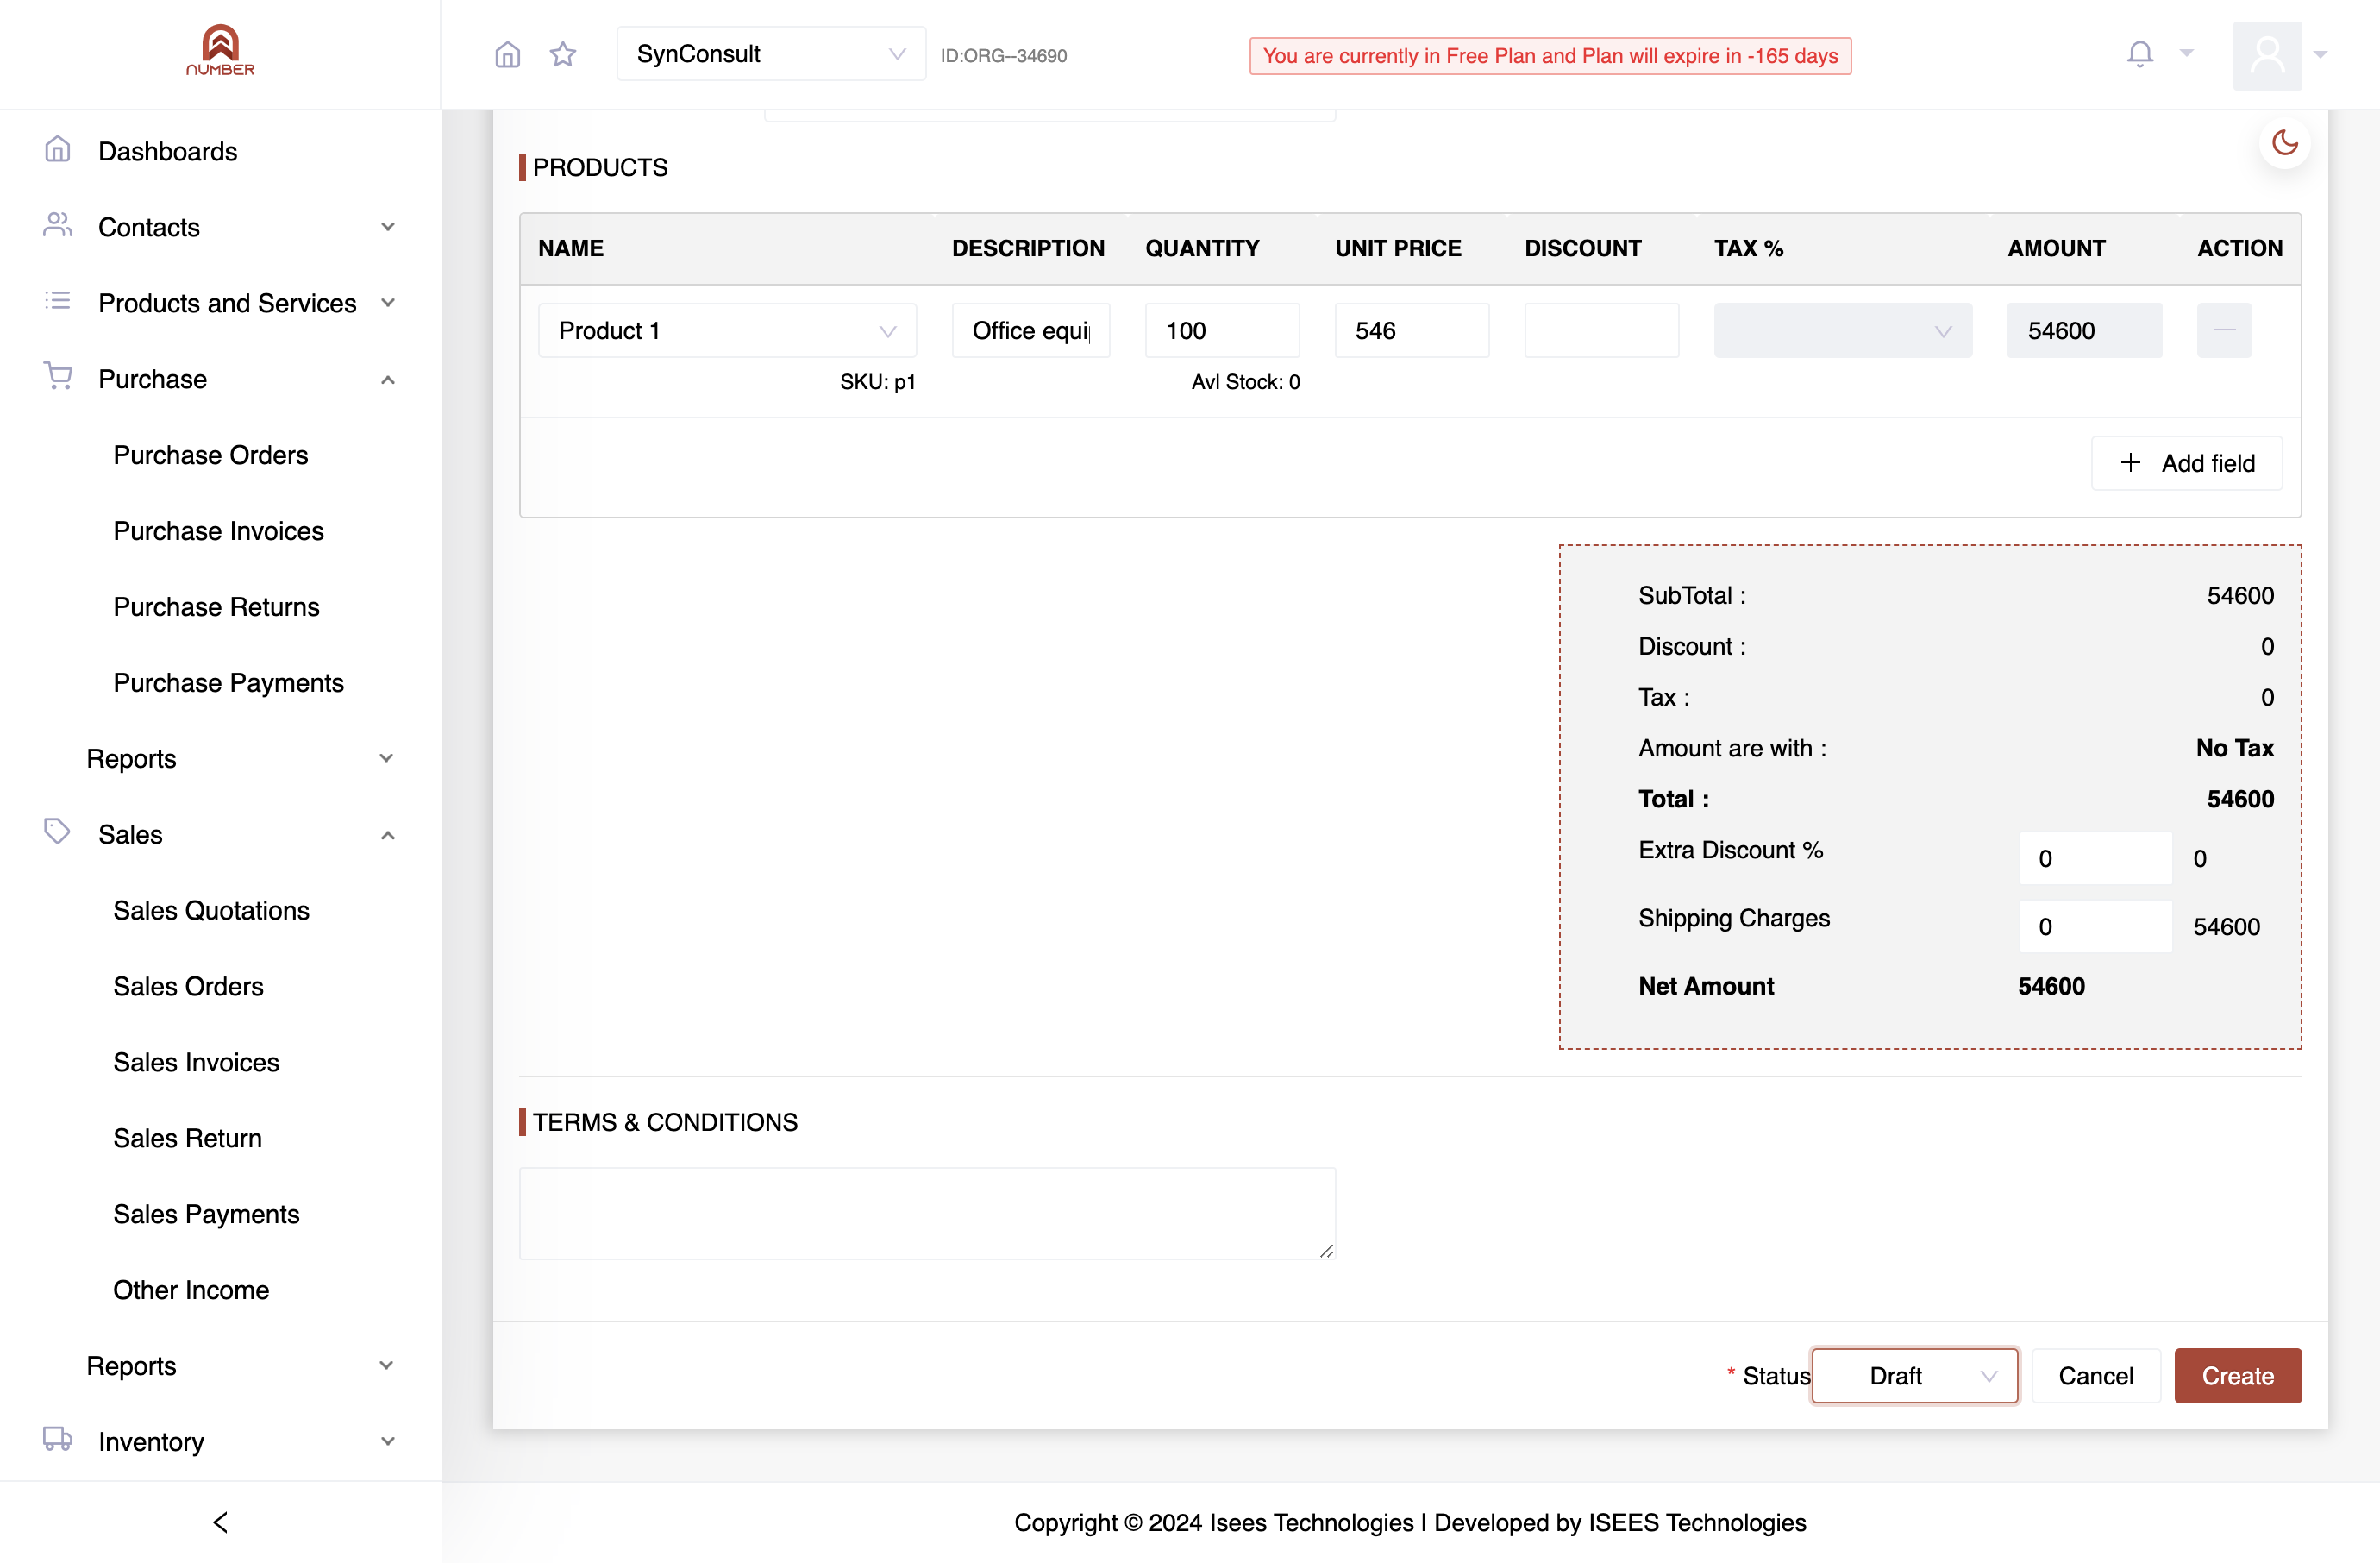Open the dropdown arrow beside the avatar

point(2321,55)
